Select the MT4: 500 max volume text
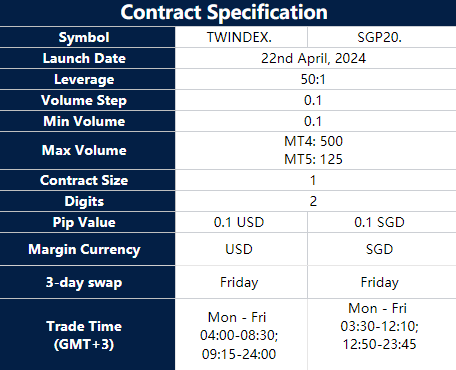 point(313,141)
